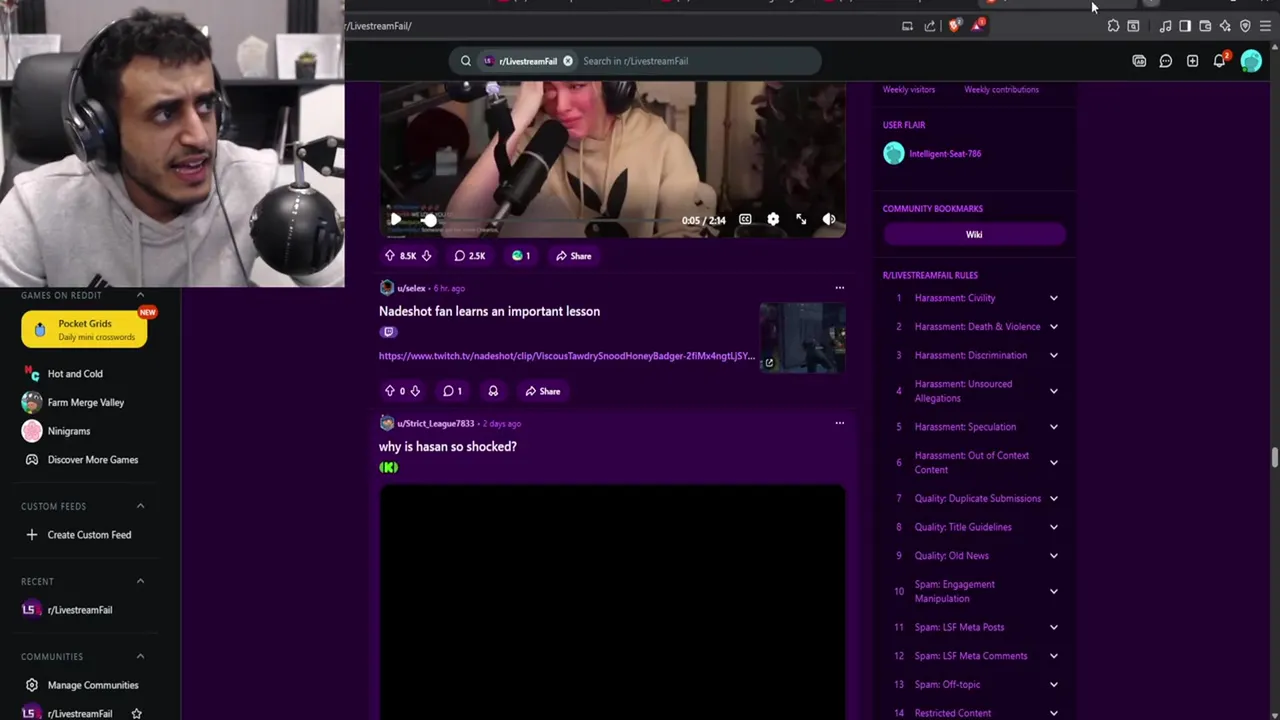Image resolution: width=1280 pixels, height=720 pixels.
Task: Open the browser AI assistant icon
Action: [x=1225, y=26]
